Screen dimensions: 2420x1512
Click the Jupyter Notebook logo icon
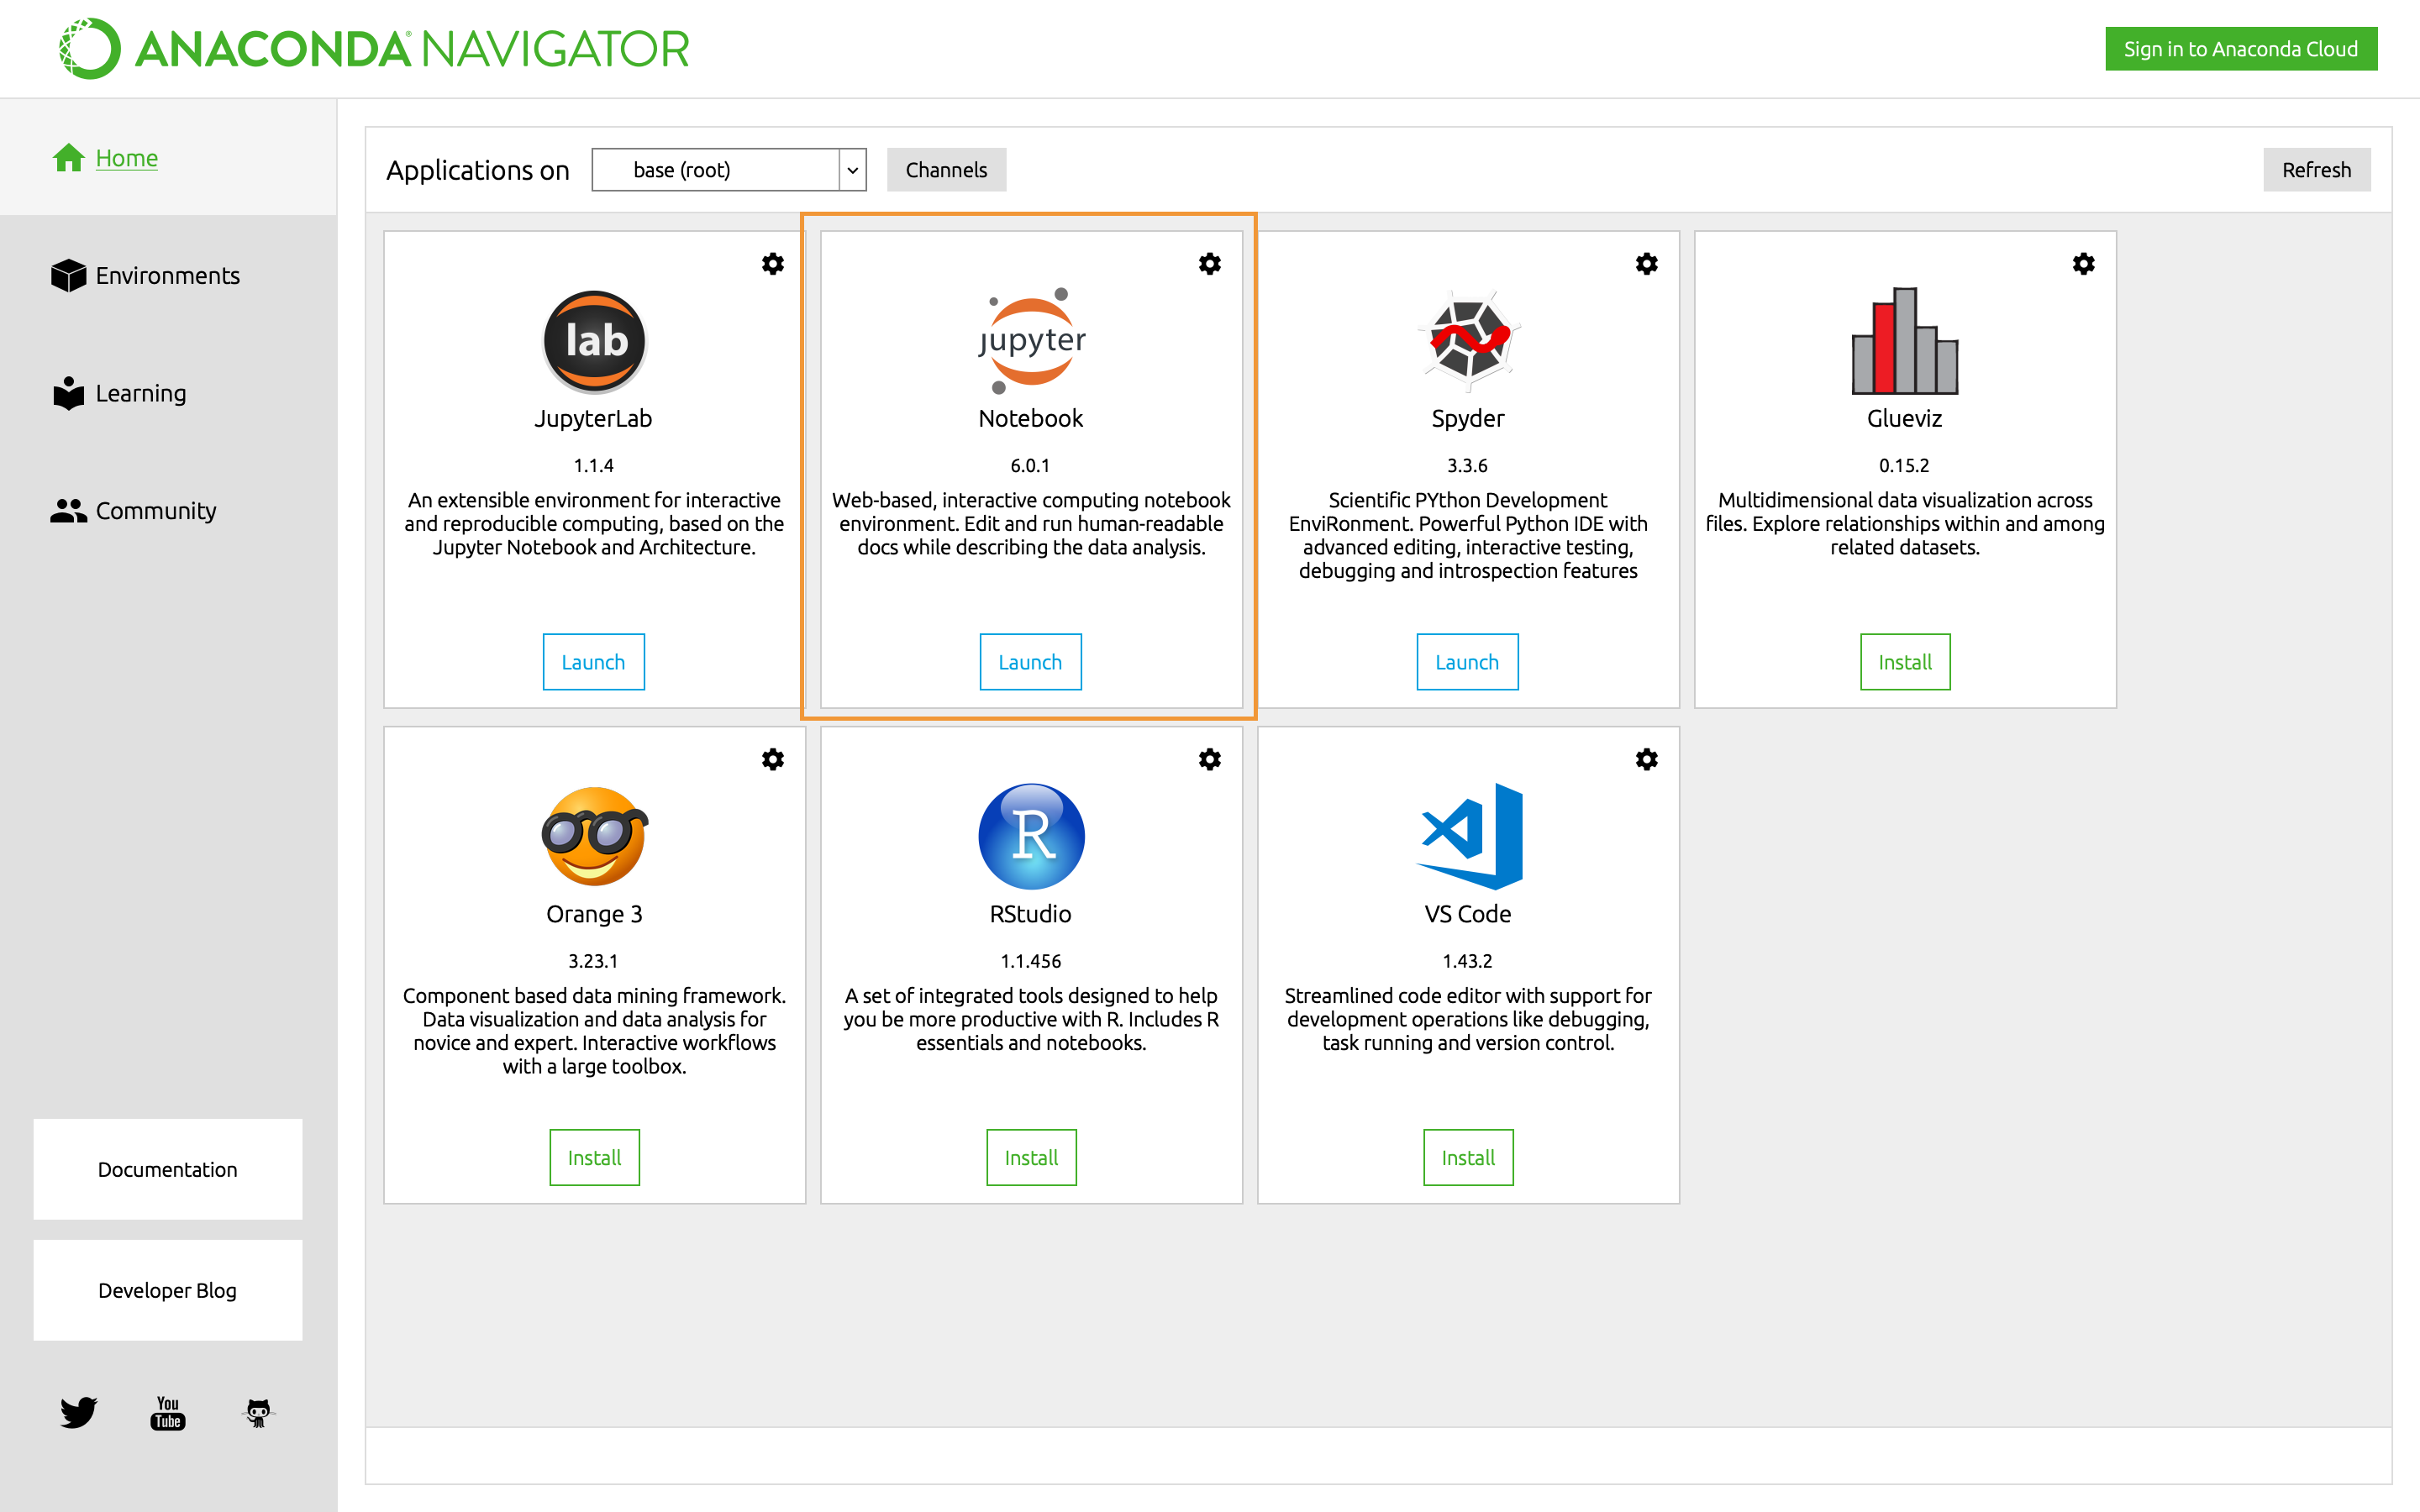tap(1031, 341)
